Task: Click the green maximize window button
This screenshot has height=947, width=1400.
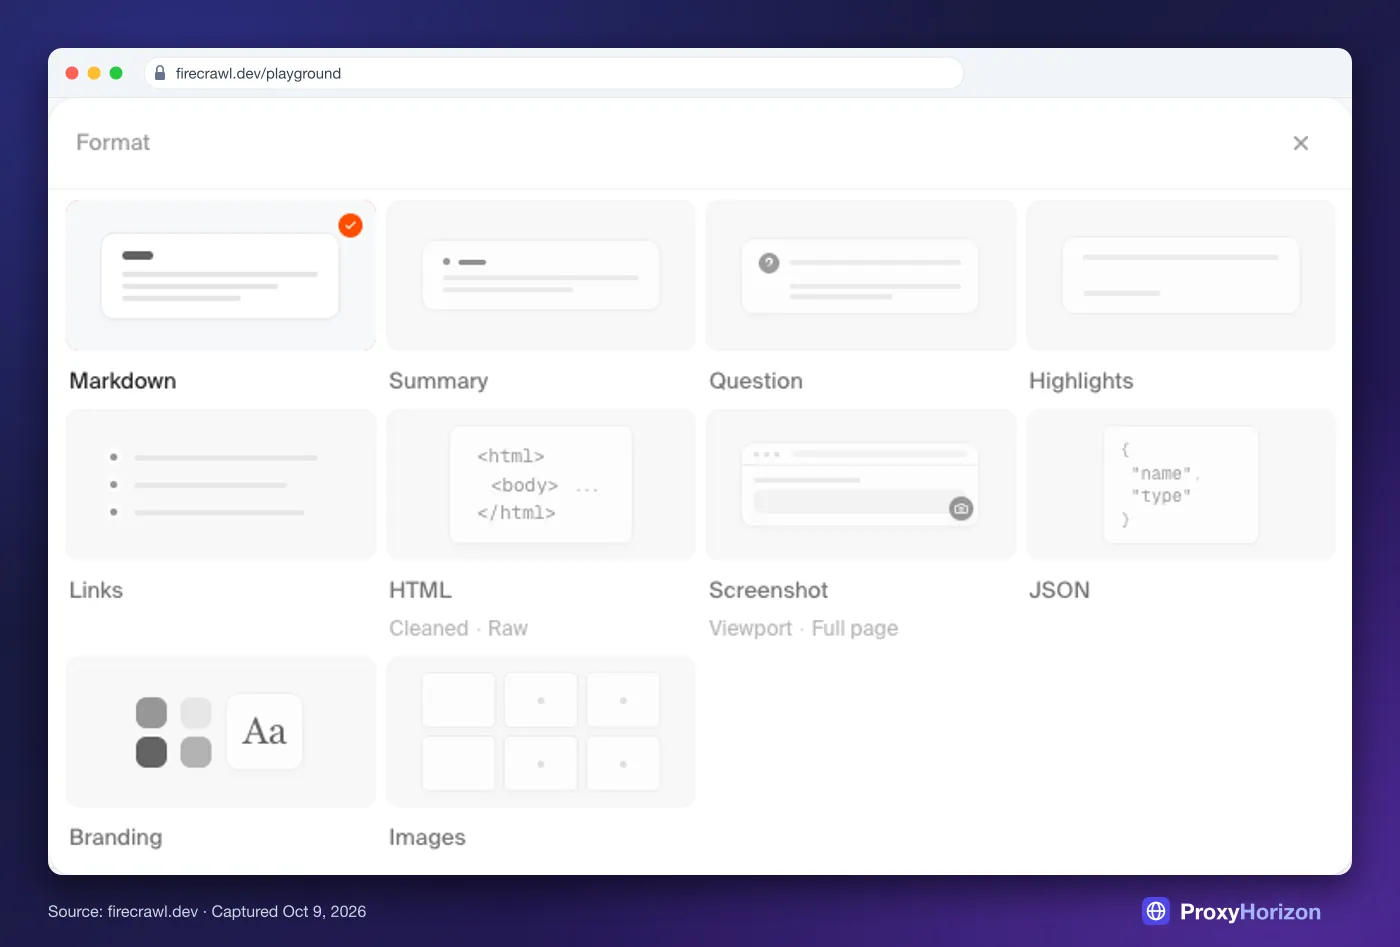Action: [x=116, y=73]
